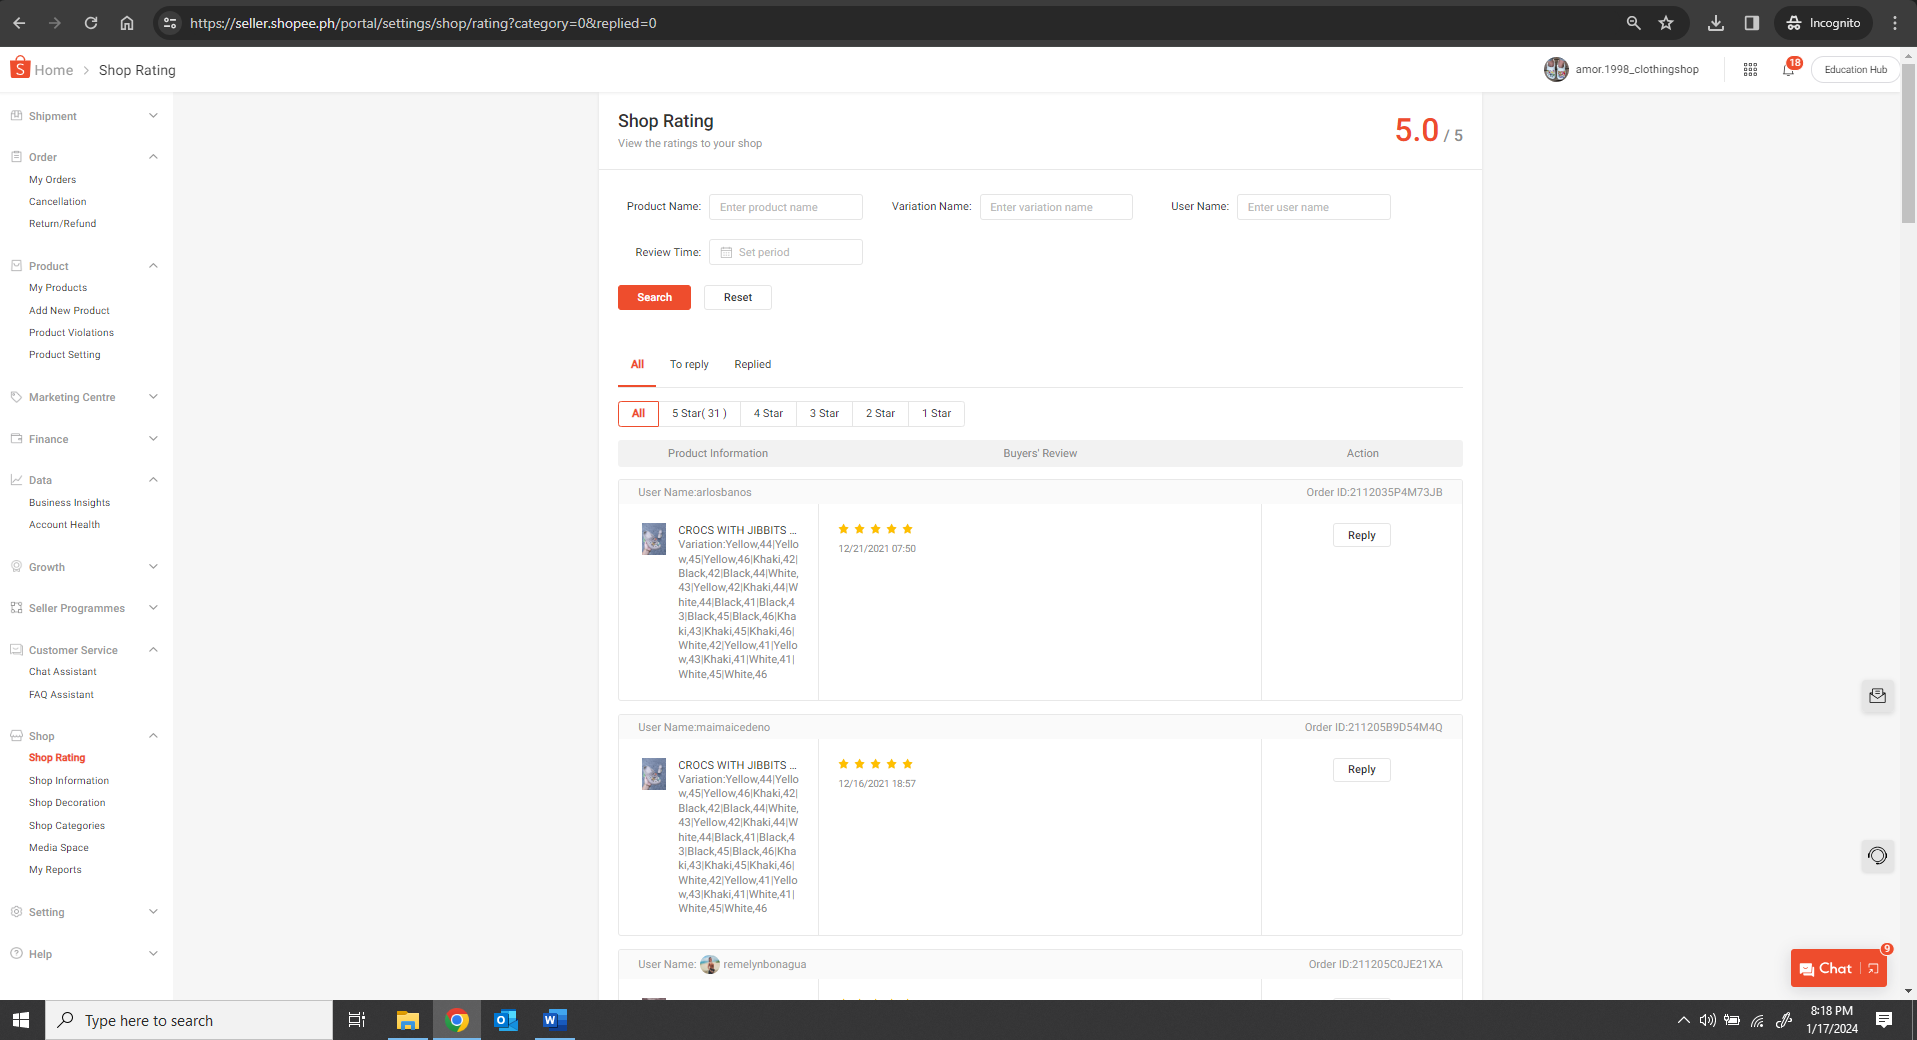Toggle the browser side panel icon
1917x1040 pixels.
(1752, 23)
